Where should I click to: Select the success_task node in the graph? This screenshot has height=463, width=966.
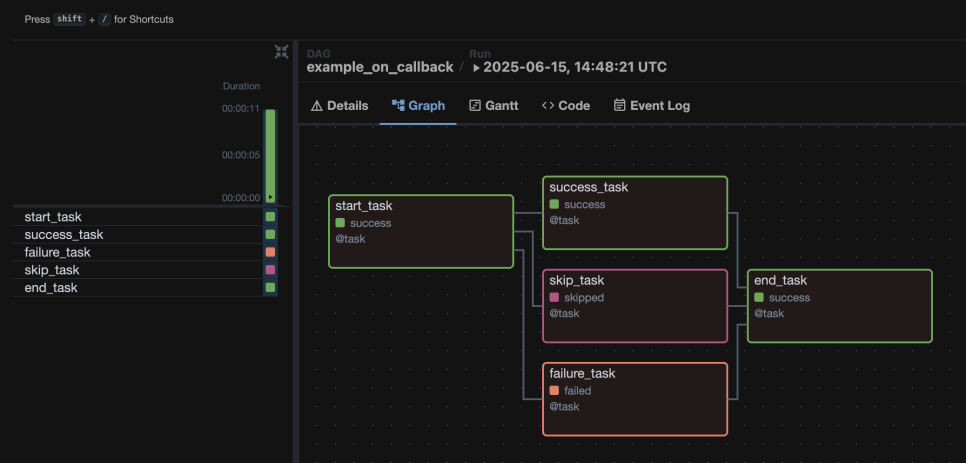635,213
